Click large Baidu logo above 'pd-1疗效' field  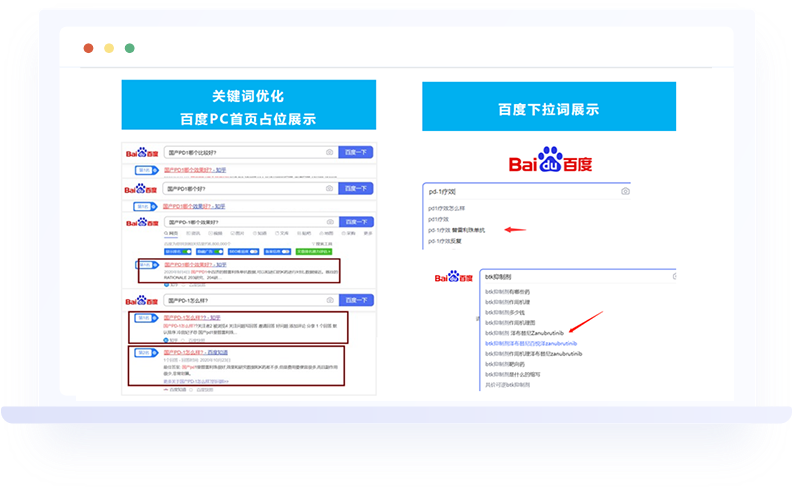550,160
